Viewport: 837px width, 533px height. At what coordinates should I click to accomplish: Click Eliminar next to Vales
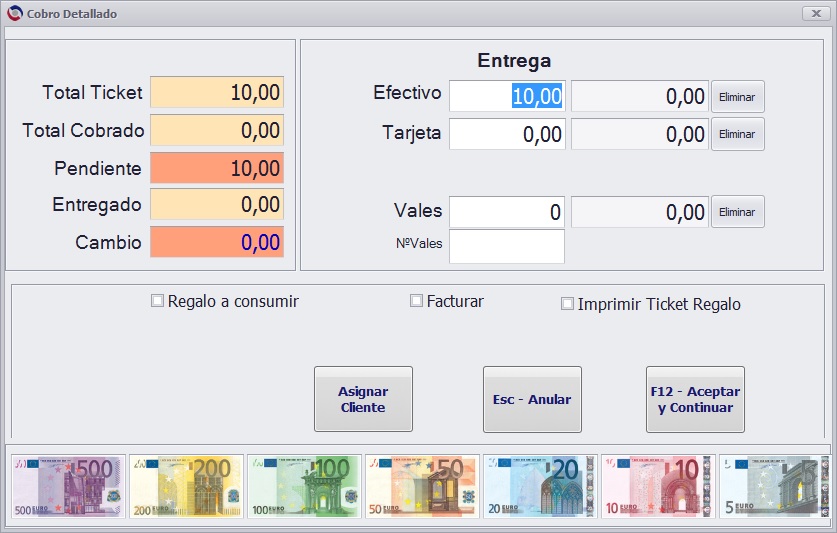pos(737,212)
